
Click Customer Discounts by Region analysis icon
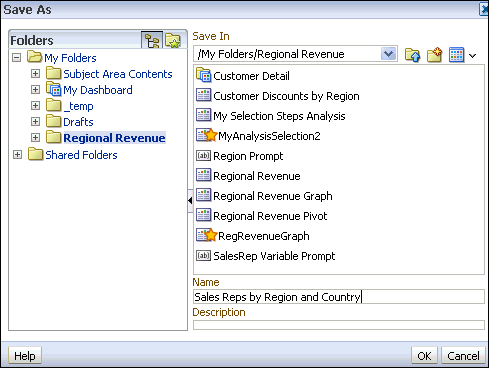203,95
